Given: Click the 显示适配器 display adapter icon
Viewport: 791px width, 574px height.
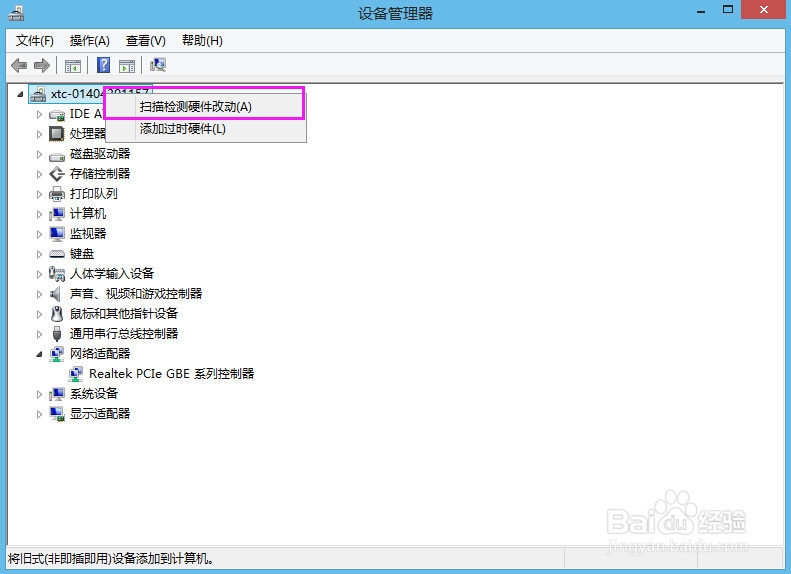Looking at the screenshot, I should 57,414.
